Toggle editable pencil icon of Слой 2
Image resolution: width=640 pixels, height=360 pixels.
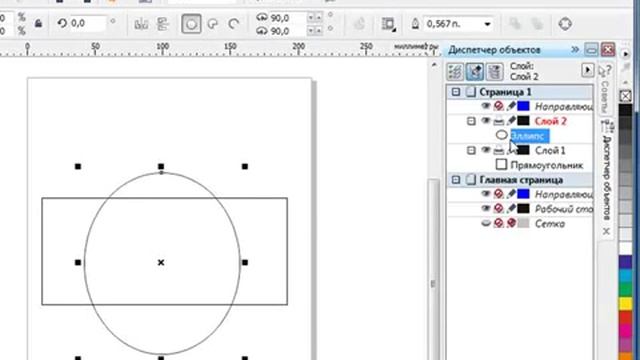point(511,121)
